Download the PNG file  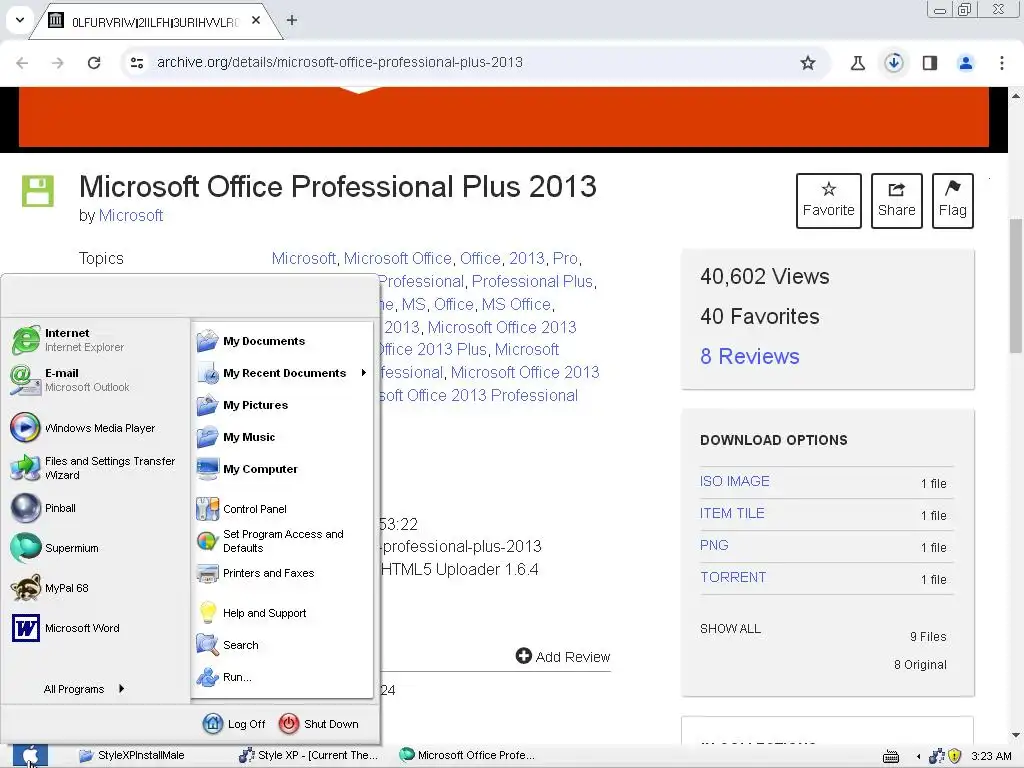[714, 545]
